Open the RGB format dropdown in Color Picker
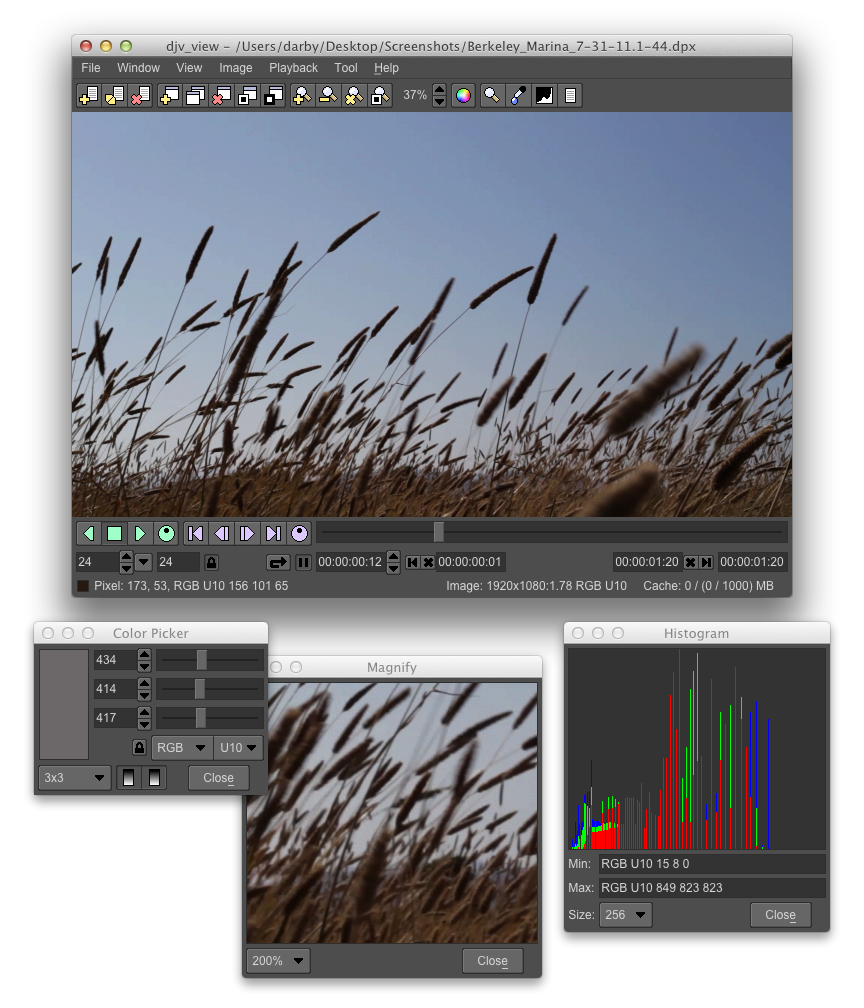 coord(182,748)
